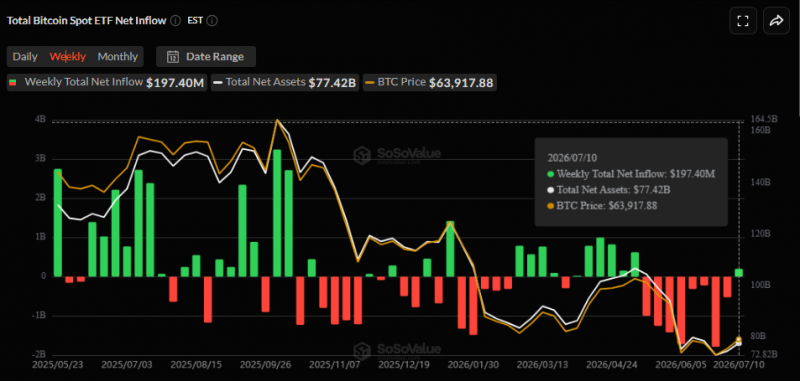Viewport: 800px width, 381px height.
Task: Click left axis 4B label
Action: pyautogui.click(x=40, y=119)
